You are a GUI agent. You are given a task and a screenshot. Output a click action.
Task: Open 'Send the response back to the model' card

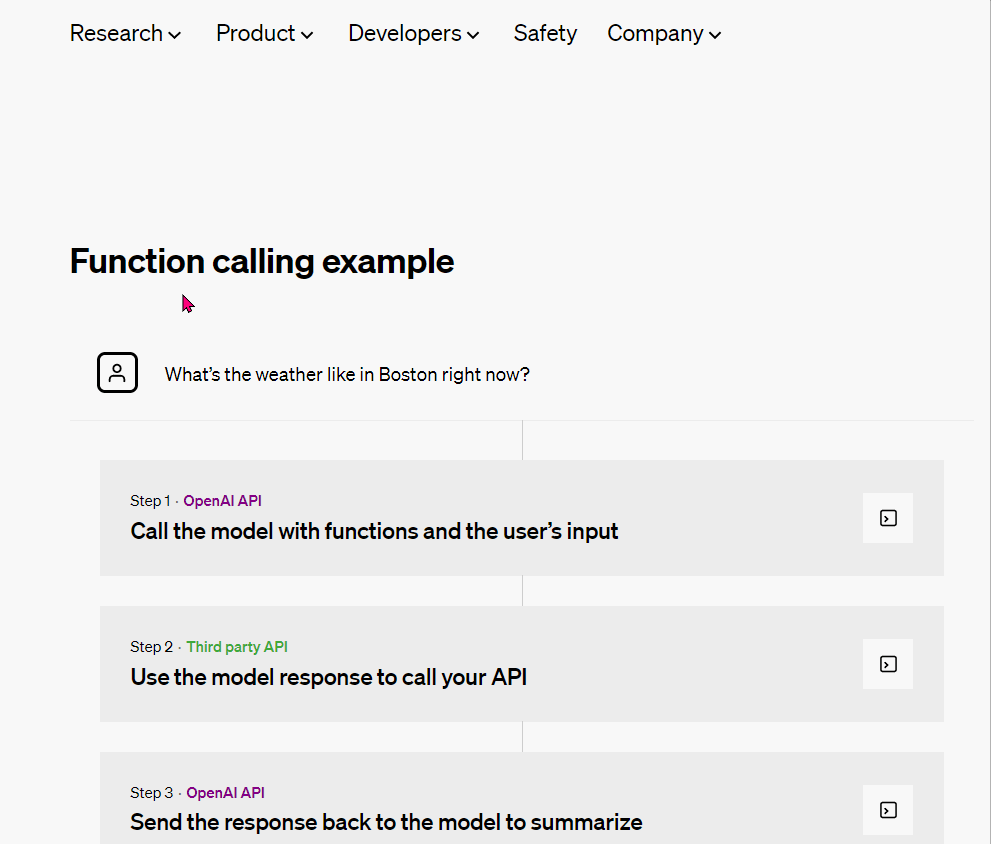point(522,798)
